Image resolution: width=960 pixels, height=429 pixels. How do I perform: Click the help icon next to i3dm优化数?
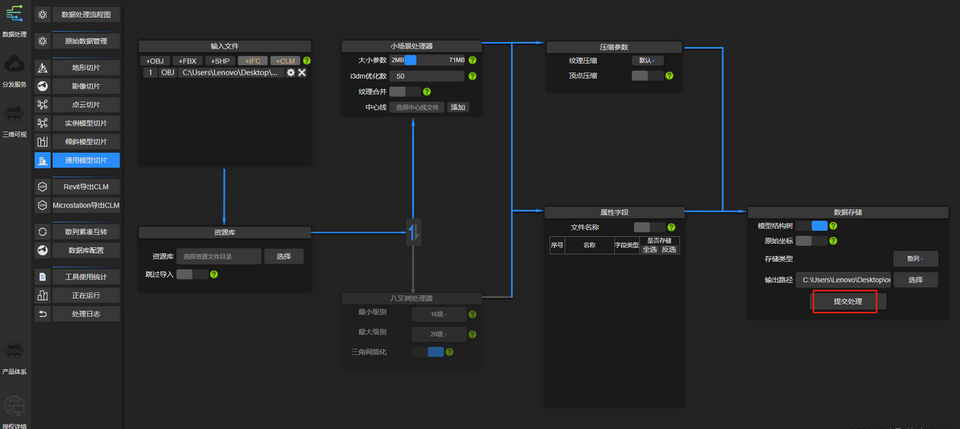(472, 76)
